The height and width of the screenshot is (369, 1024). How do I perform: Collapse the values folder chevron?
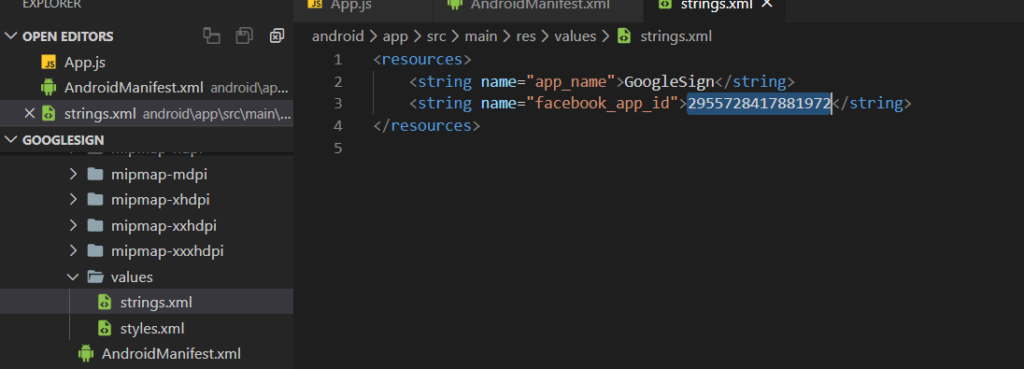coord(73,277)
